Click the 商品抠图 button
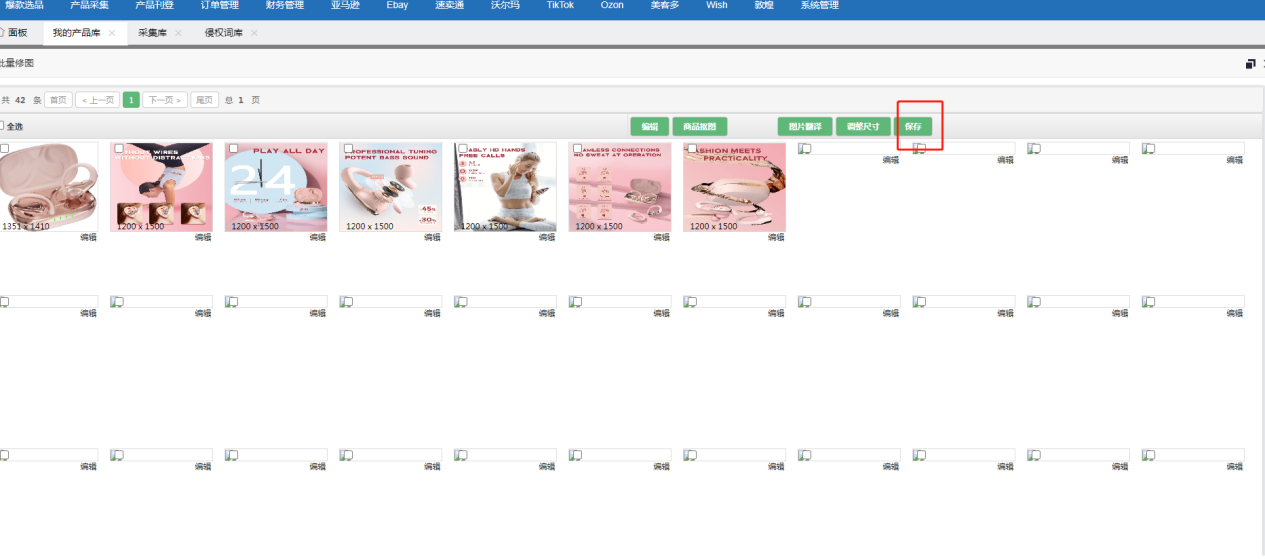The width and height of the screenshot is (1265, 559). point(700,127)
